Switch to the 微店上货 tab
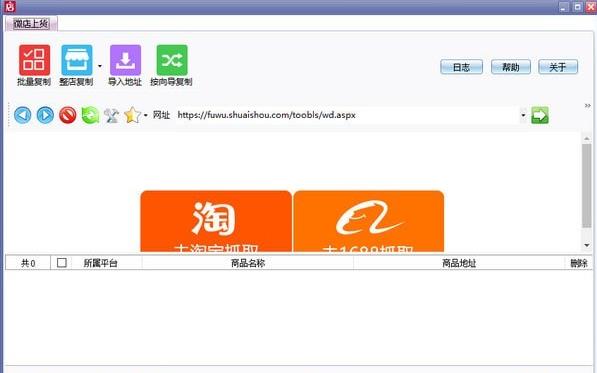 click(31, 24)
